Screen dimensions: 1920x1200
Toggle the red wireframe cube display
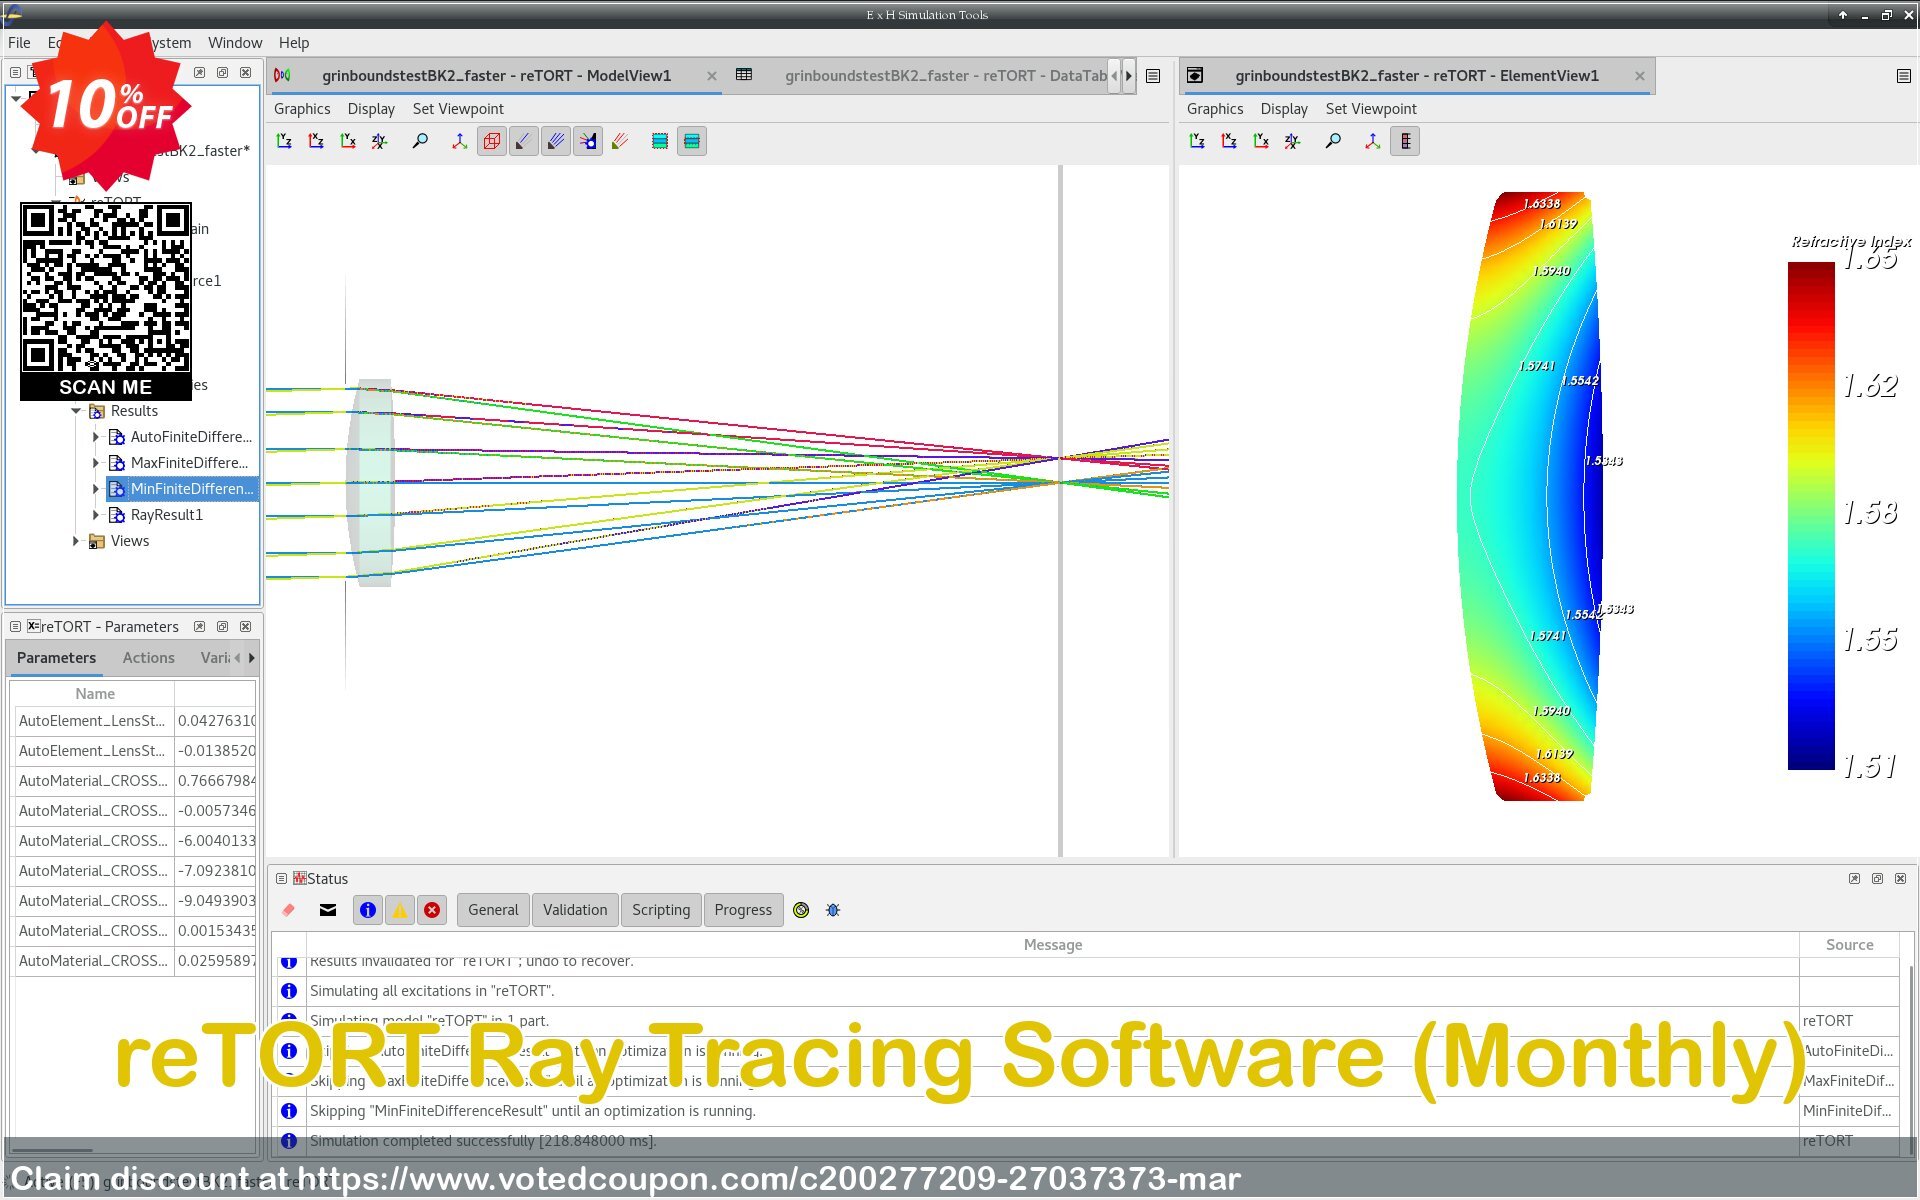(492, 141)
